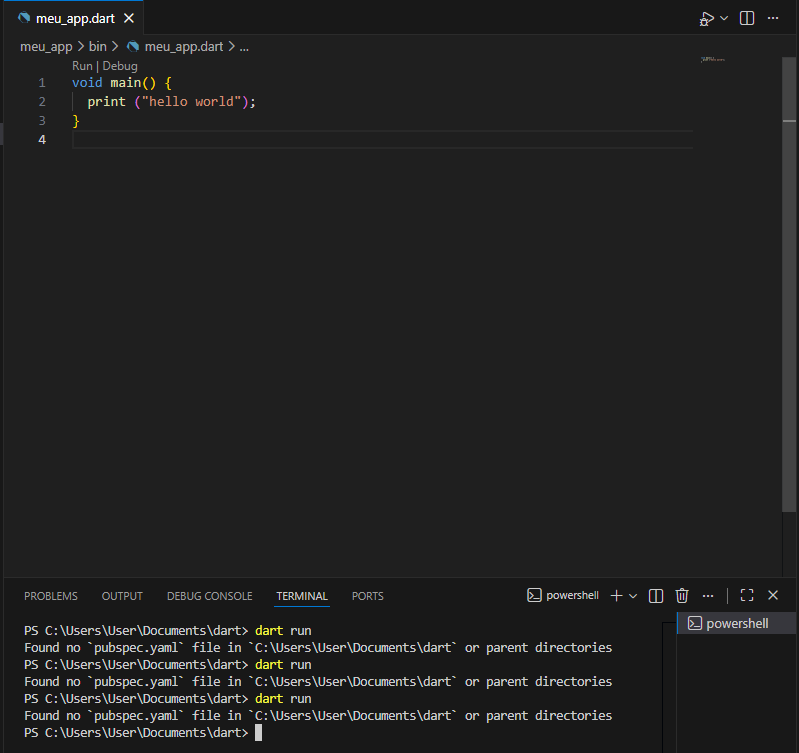This screenshot has width=799, height=753.
Task: Create a new terminal with plus icon
Action: tap(616, 595)
